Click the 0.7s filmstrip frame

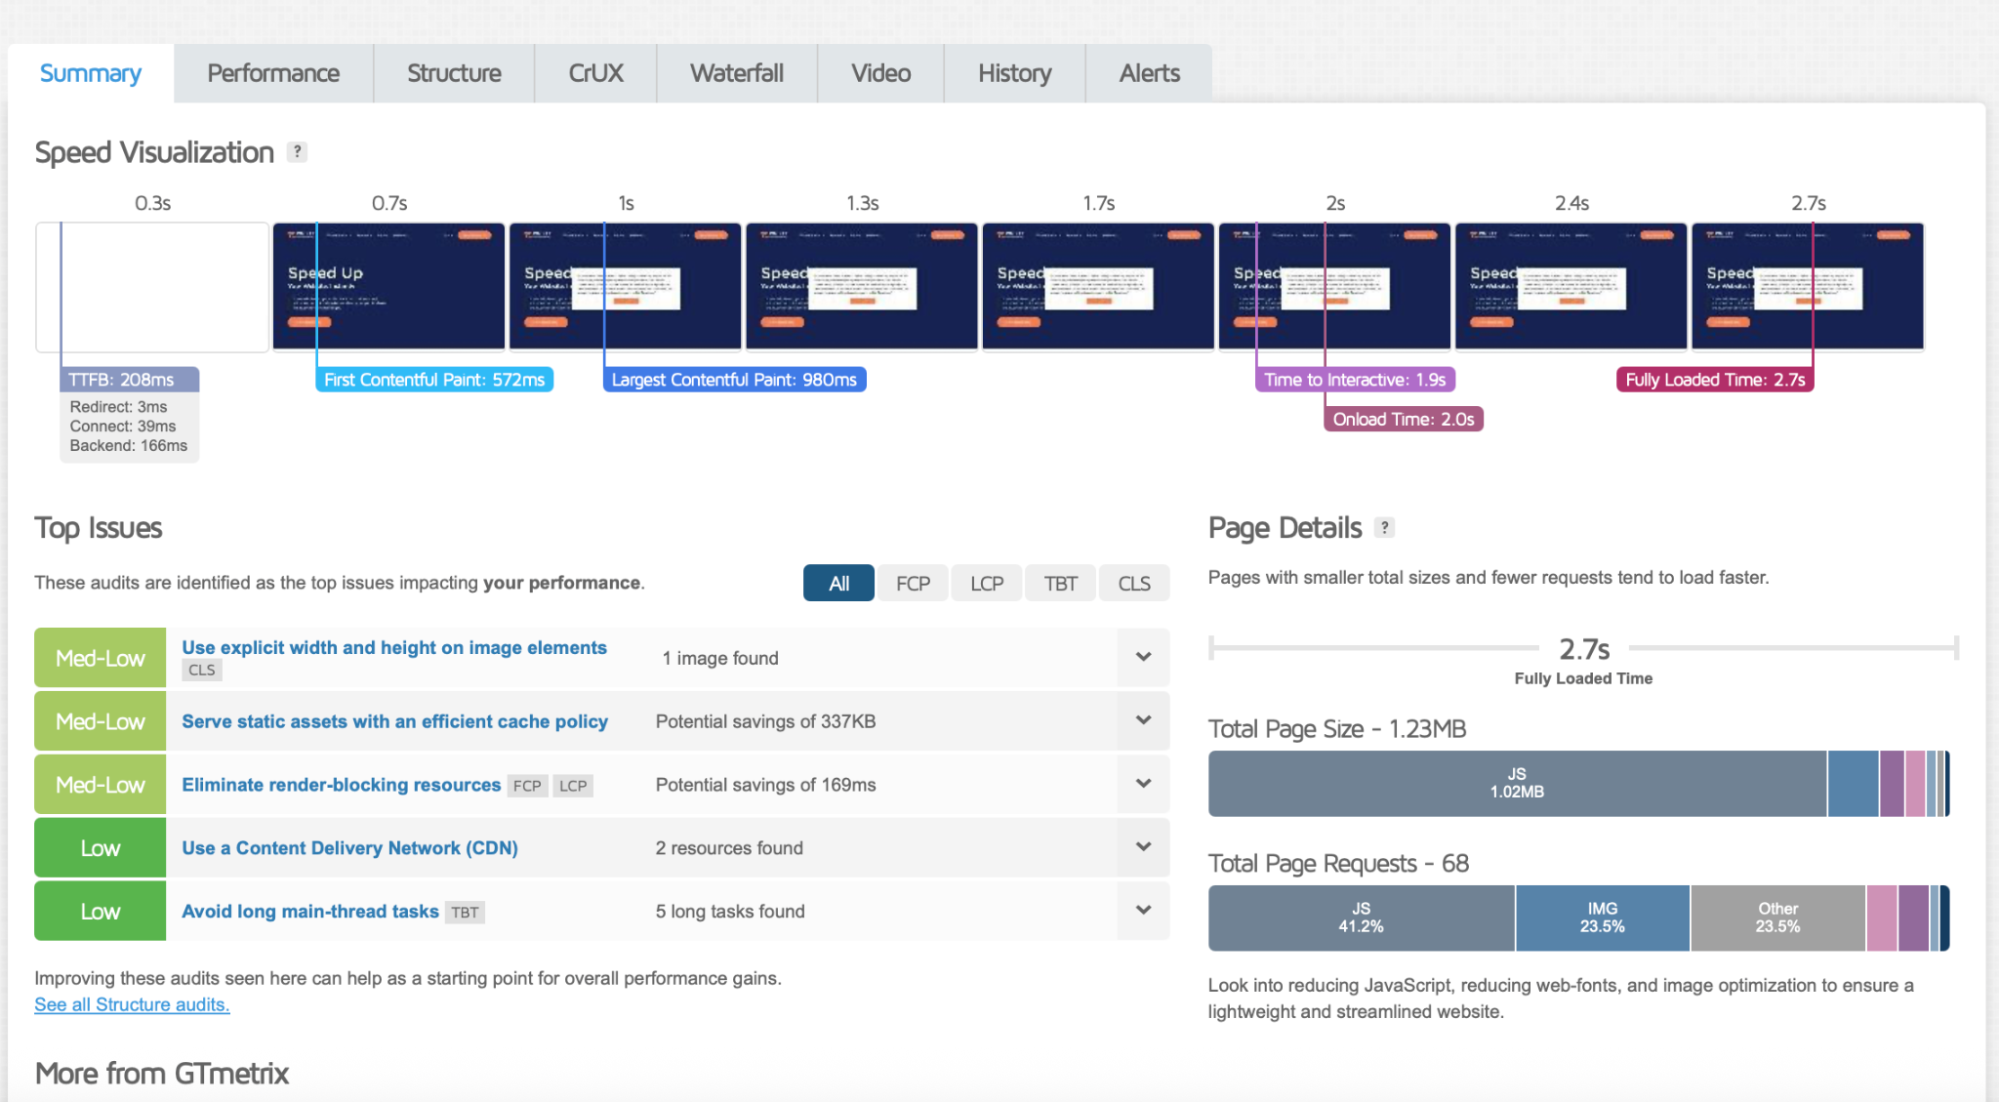[389, 287]
